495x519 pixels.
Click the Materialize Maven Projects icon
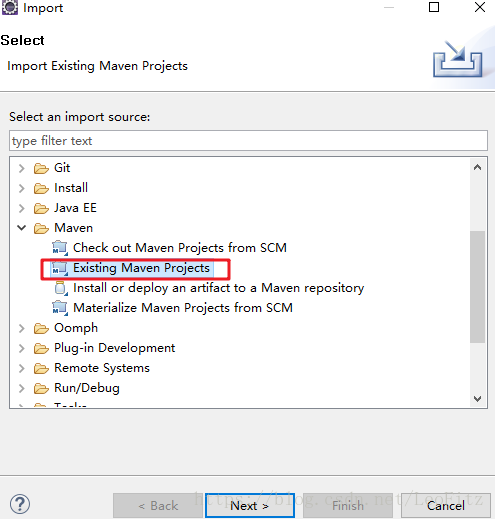pos(60,308)
